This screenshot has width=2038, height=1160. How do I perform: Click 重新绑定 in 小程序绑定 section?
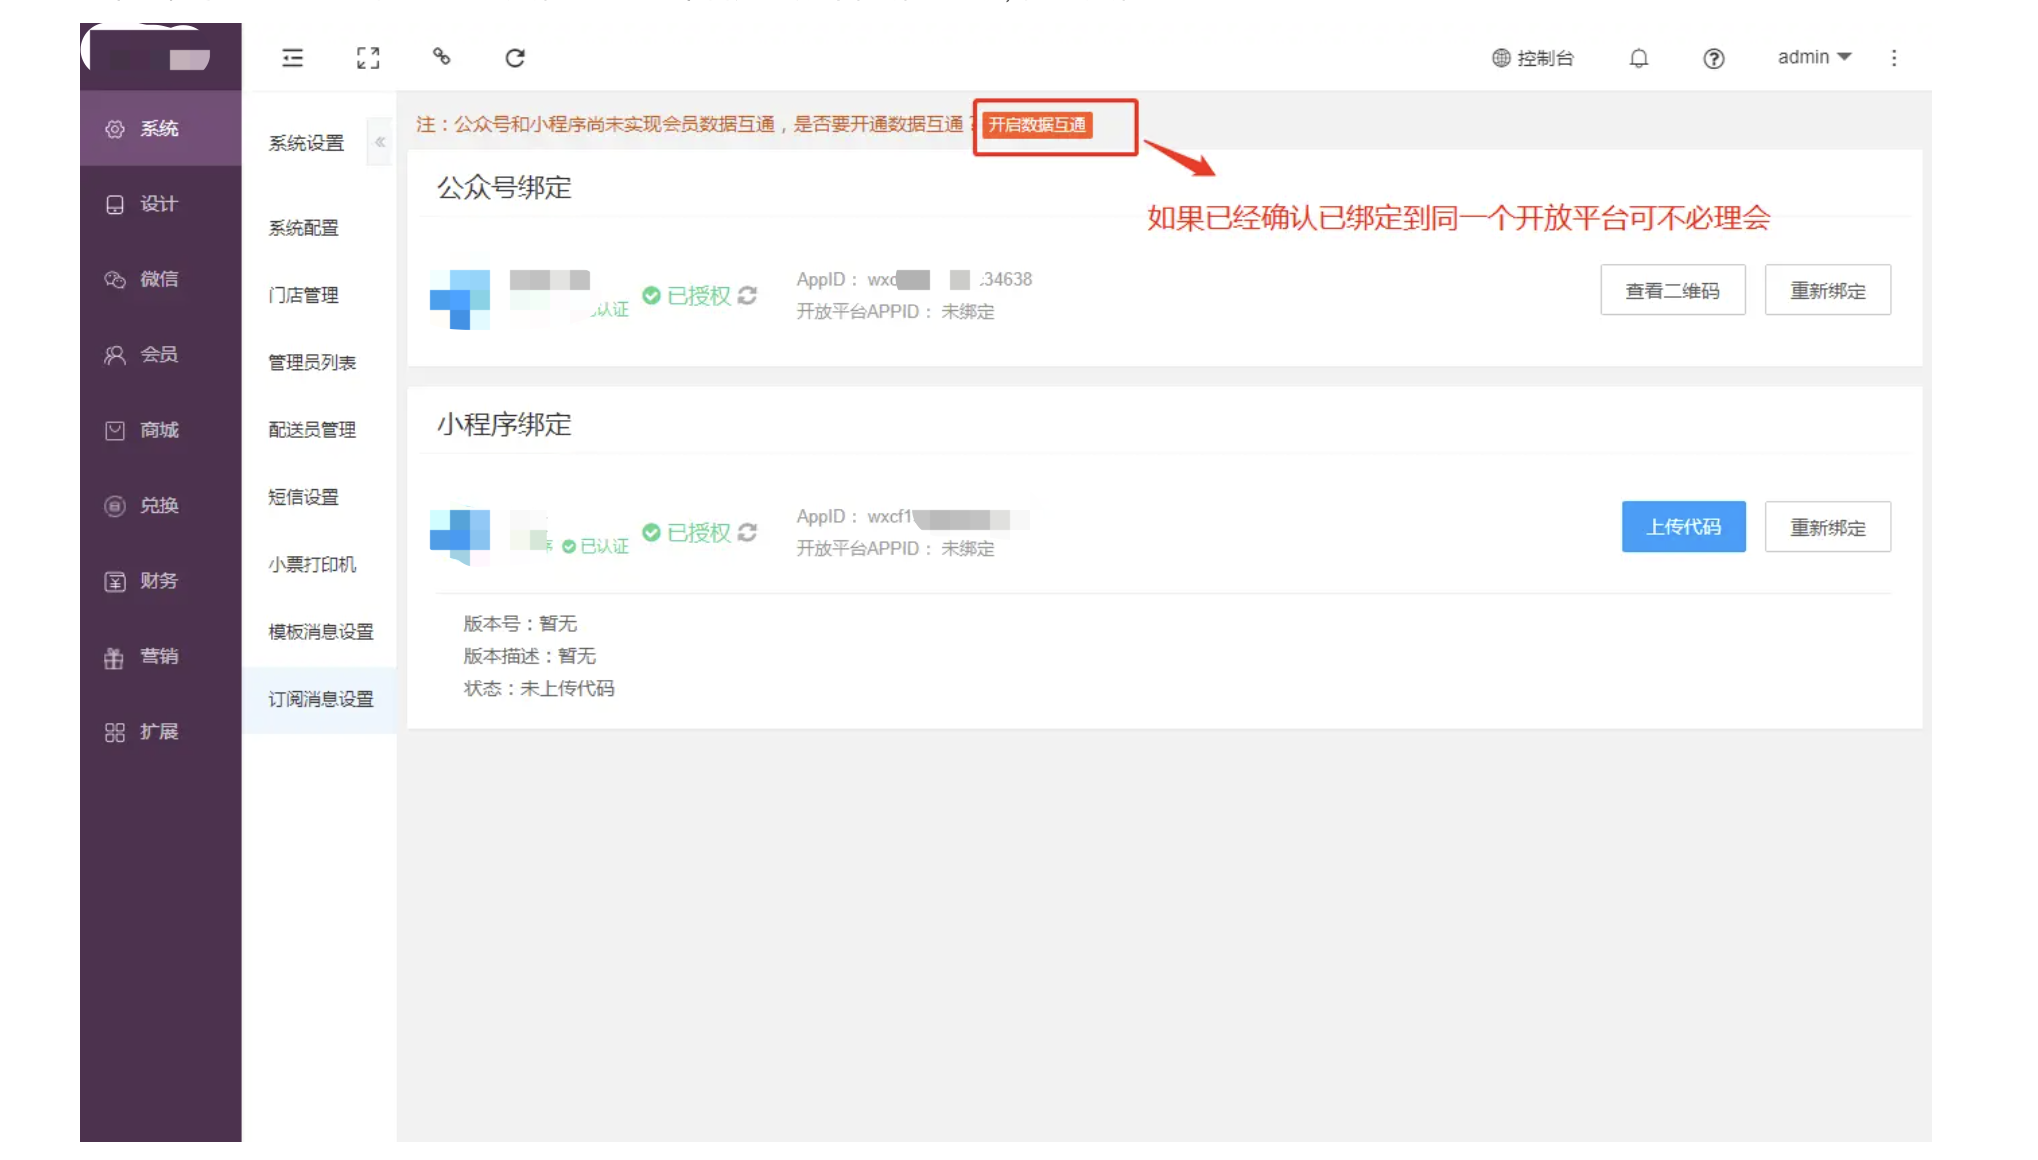(x=1827, y=527)
